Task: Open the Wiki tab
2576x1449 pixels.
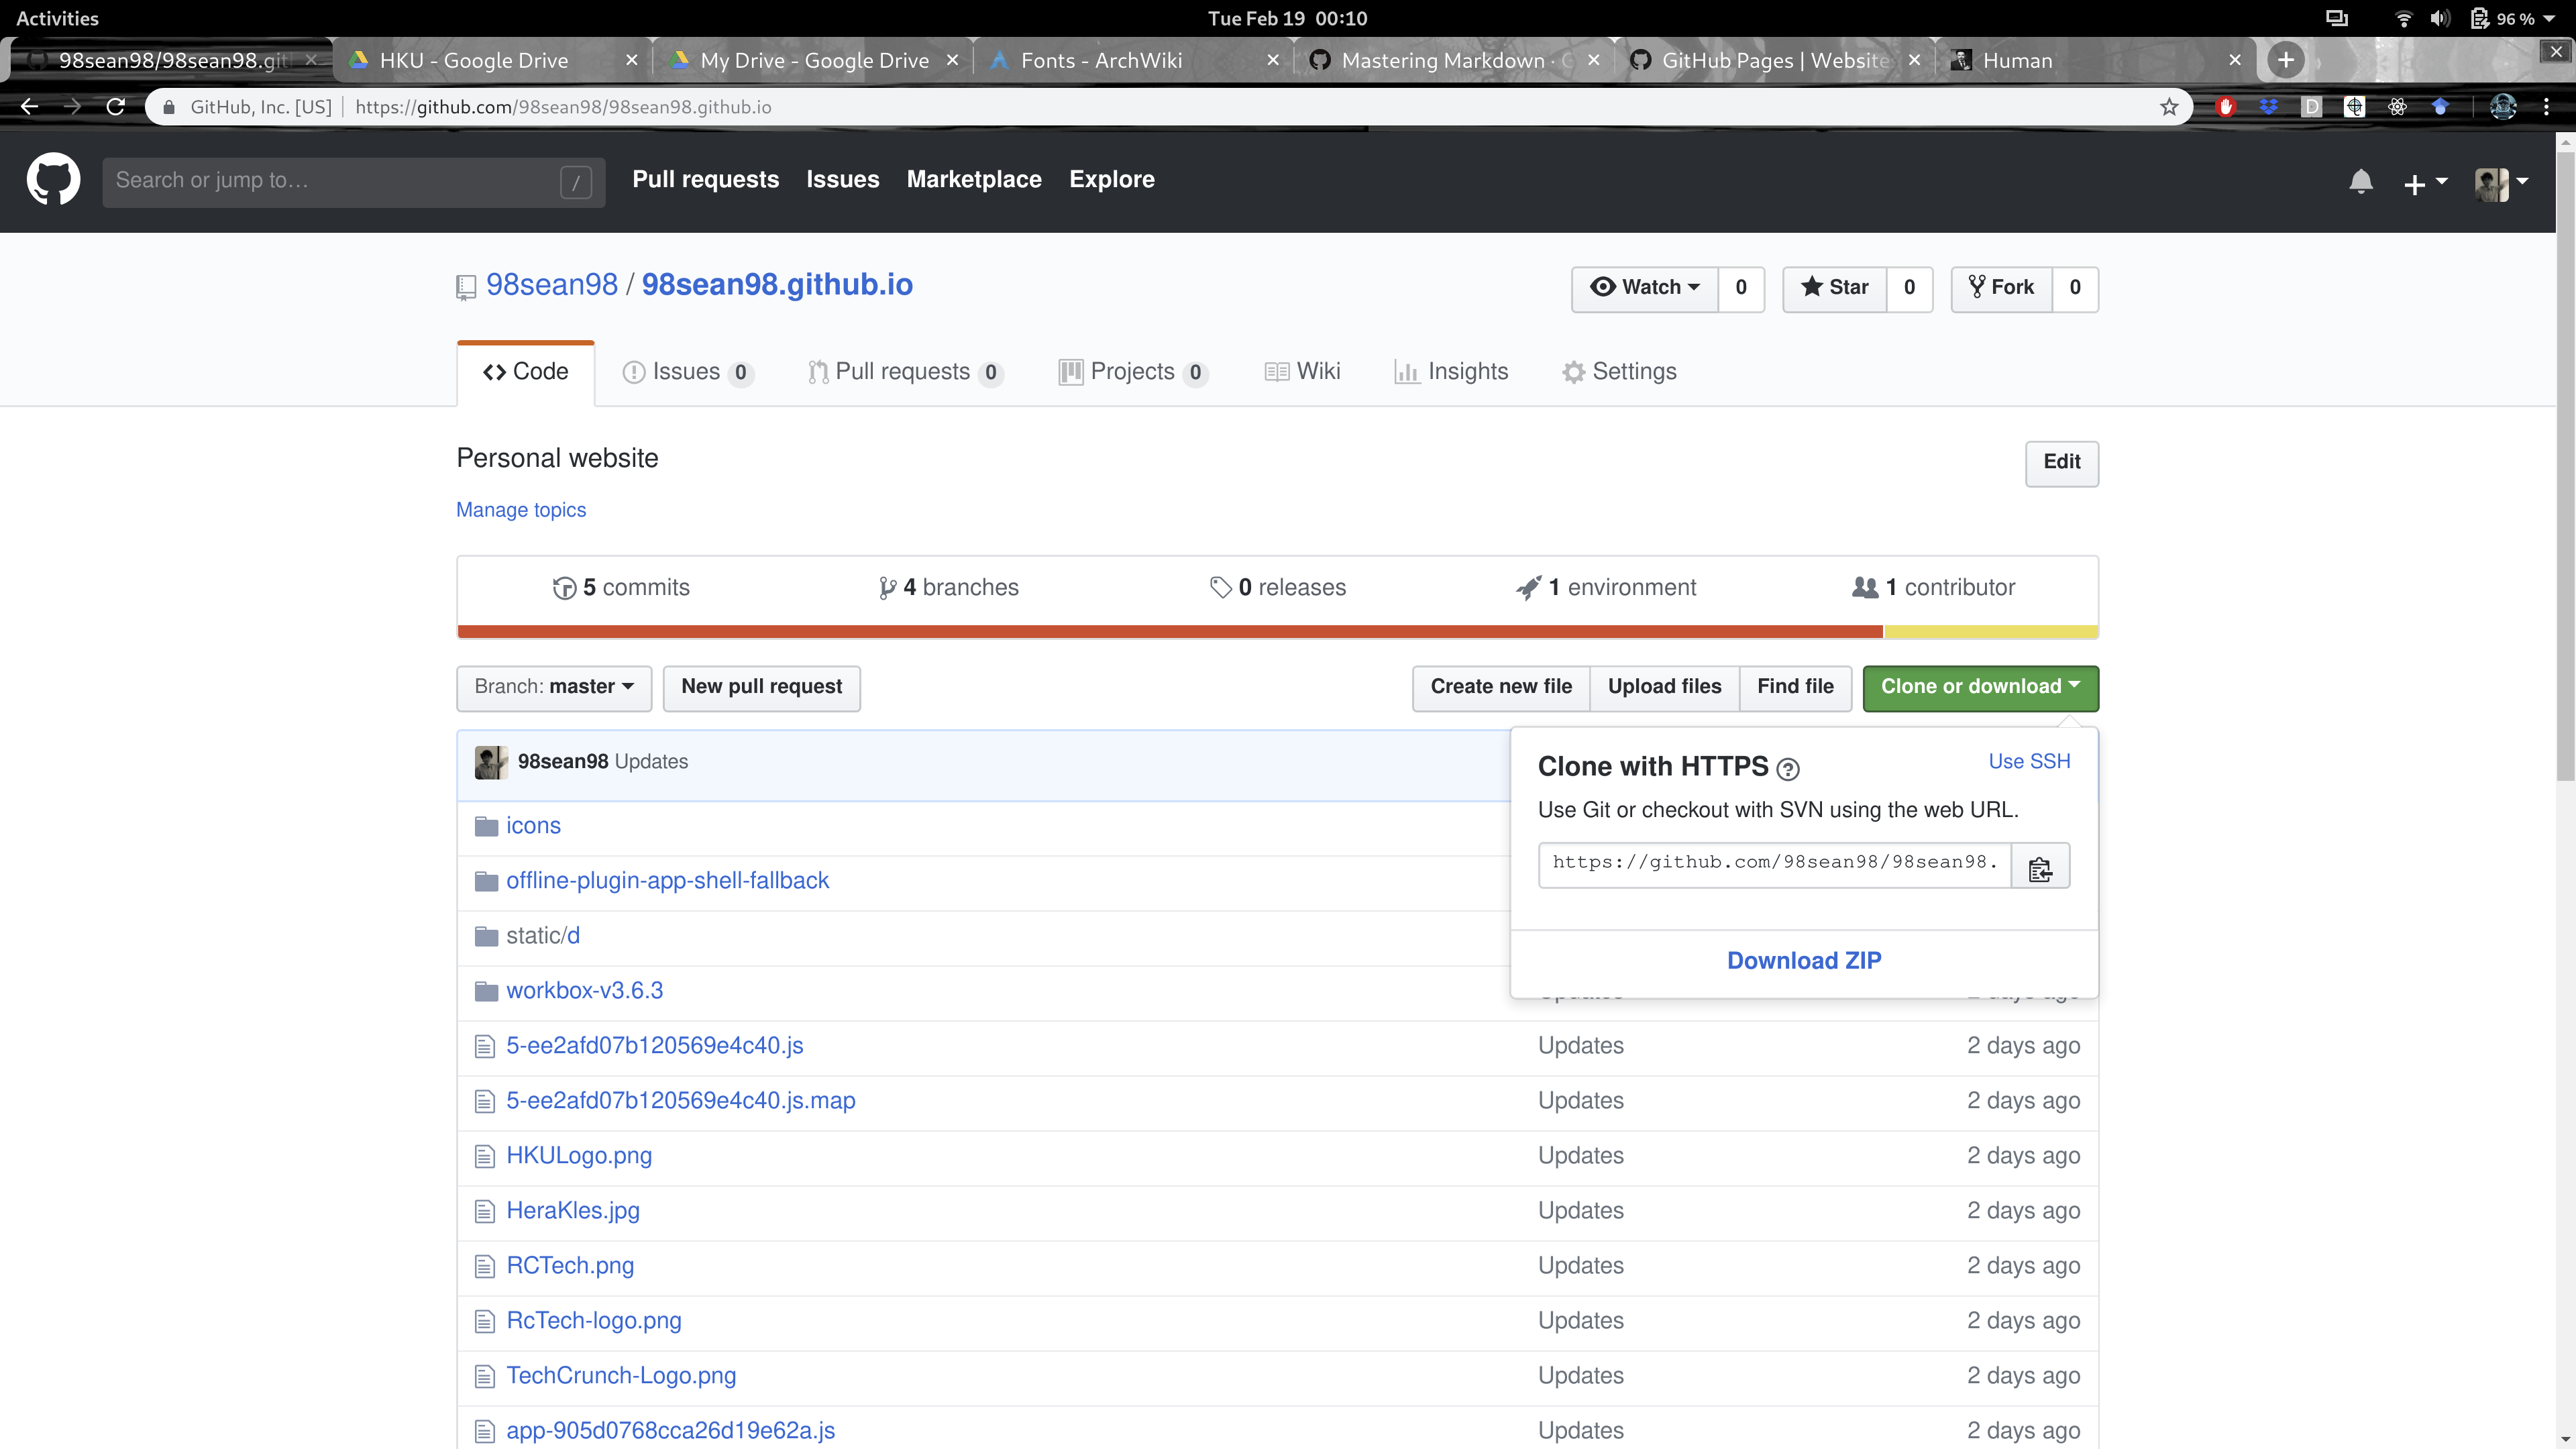Action: pyautogui.click(x=1302, y=373)
